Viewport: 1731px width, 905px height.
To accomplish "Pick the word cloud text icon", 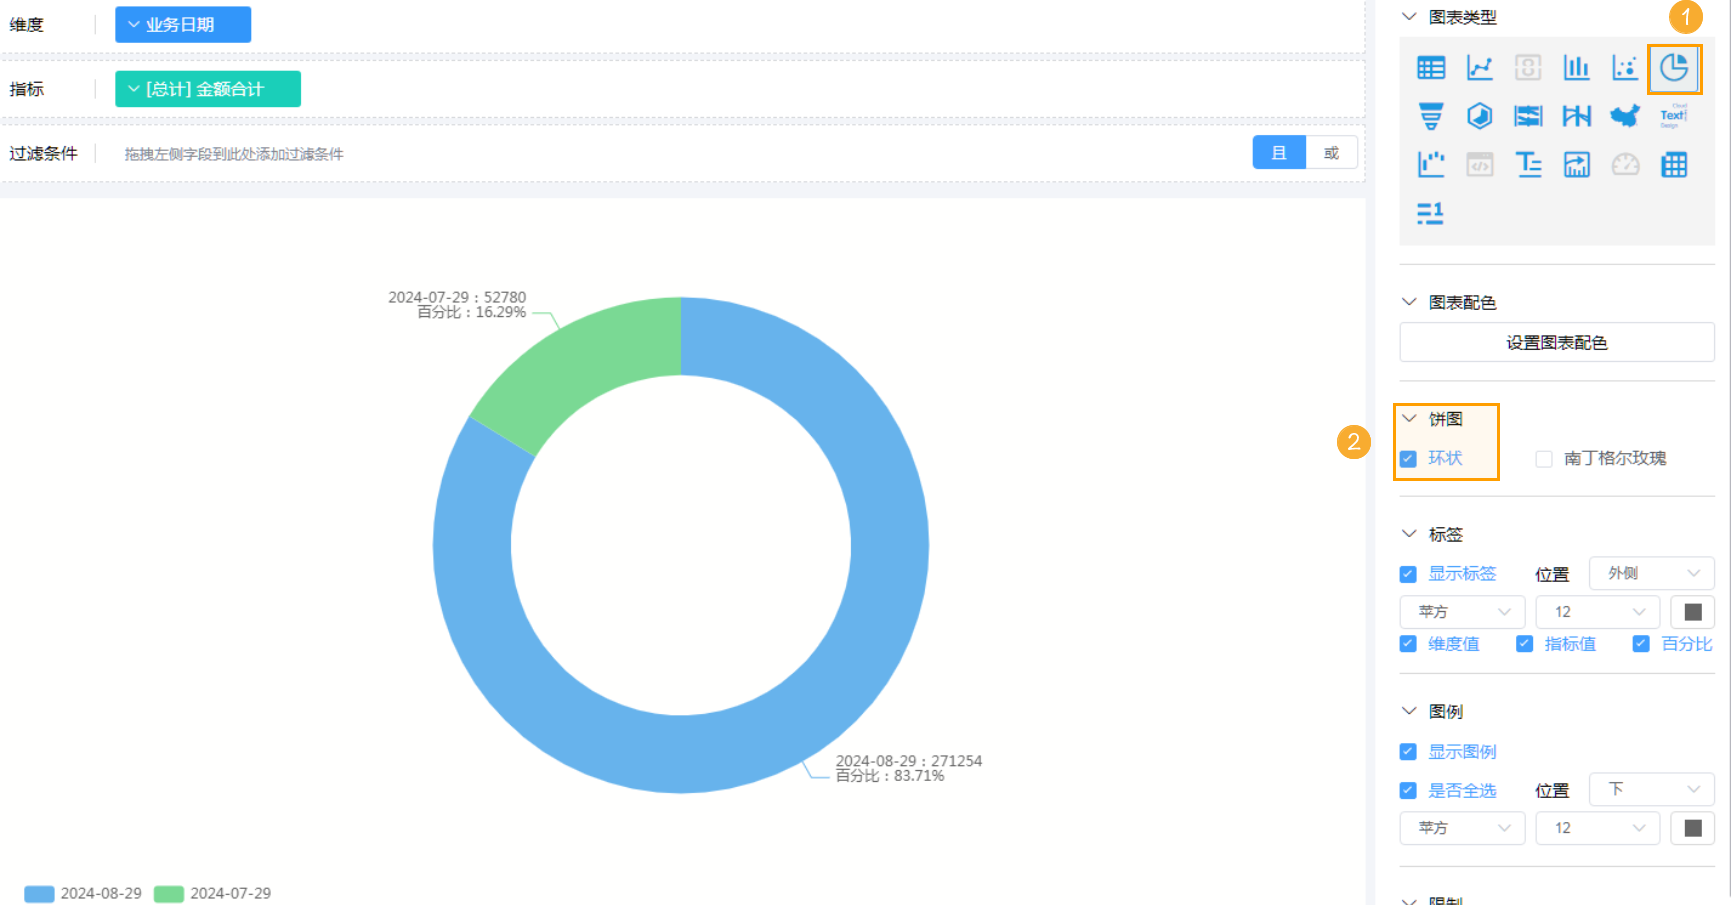I will click(1673, 116).
